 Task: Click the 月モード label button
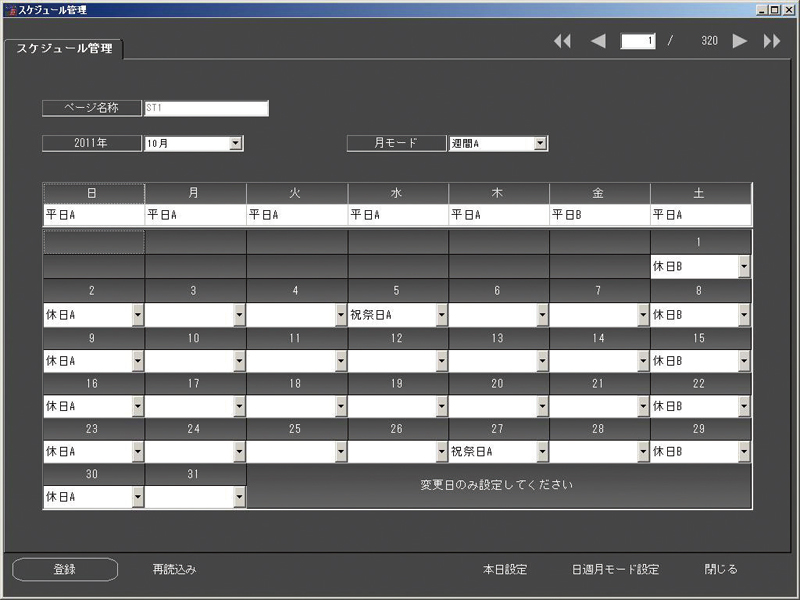click(x=396, y=143)
